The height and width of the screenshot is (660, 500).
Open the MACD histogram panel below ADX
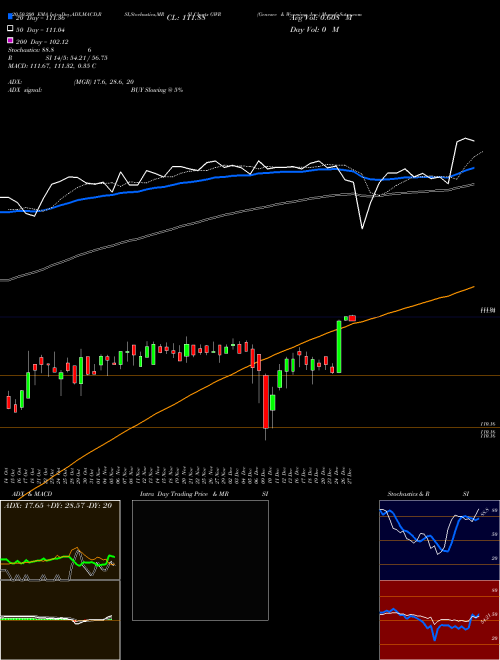click(x=60, y=620)
